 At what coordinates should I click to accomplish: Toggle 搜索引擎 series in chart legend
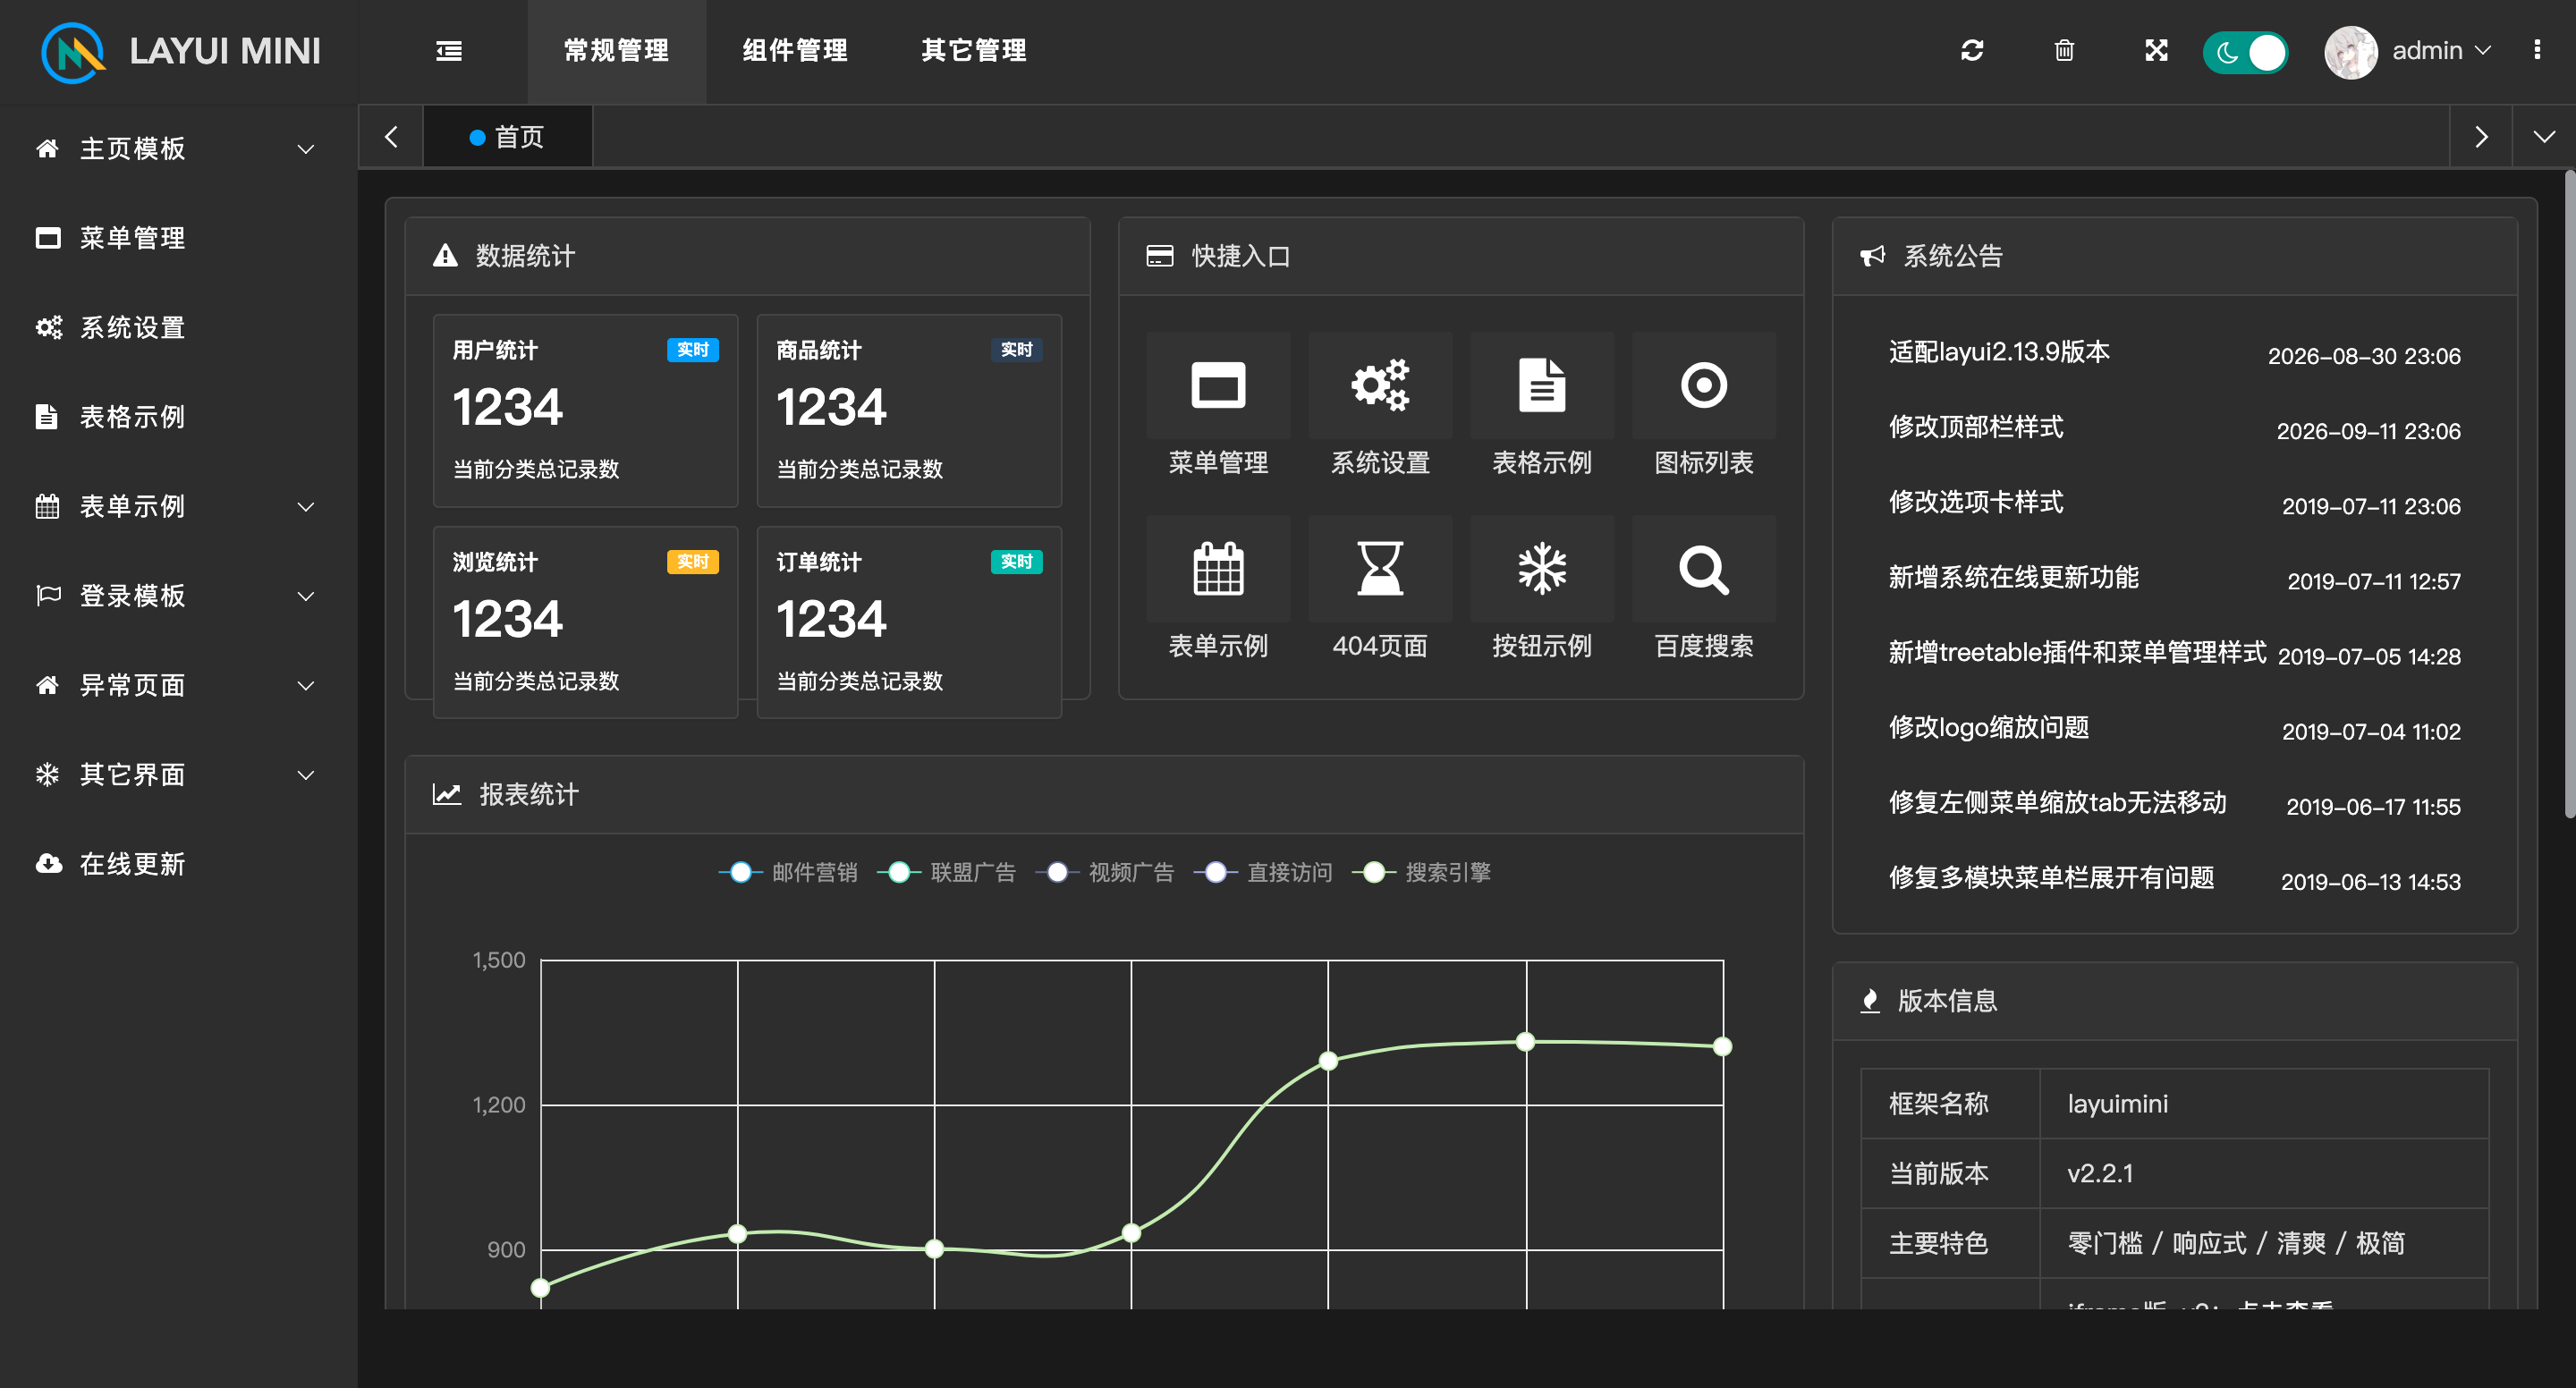(1421, 872)
